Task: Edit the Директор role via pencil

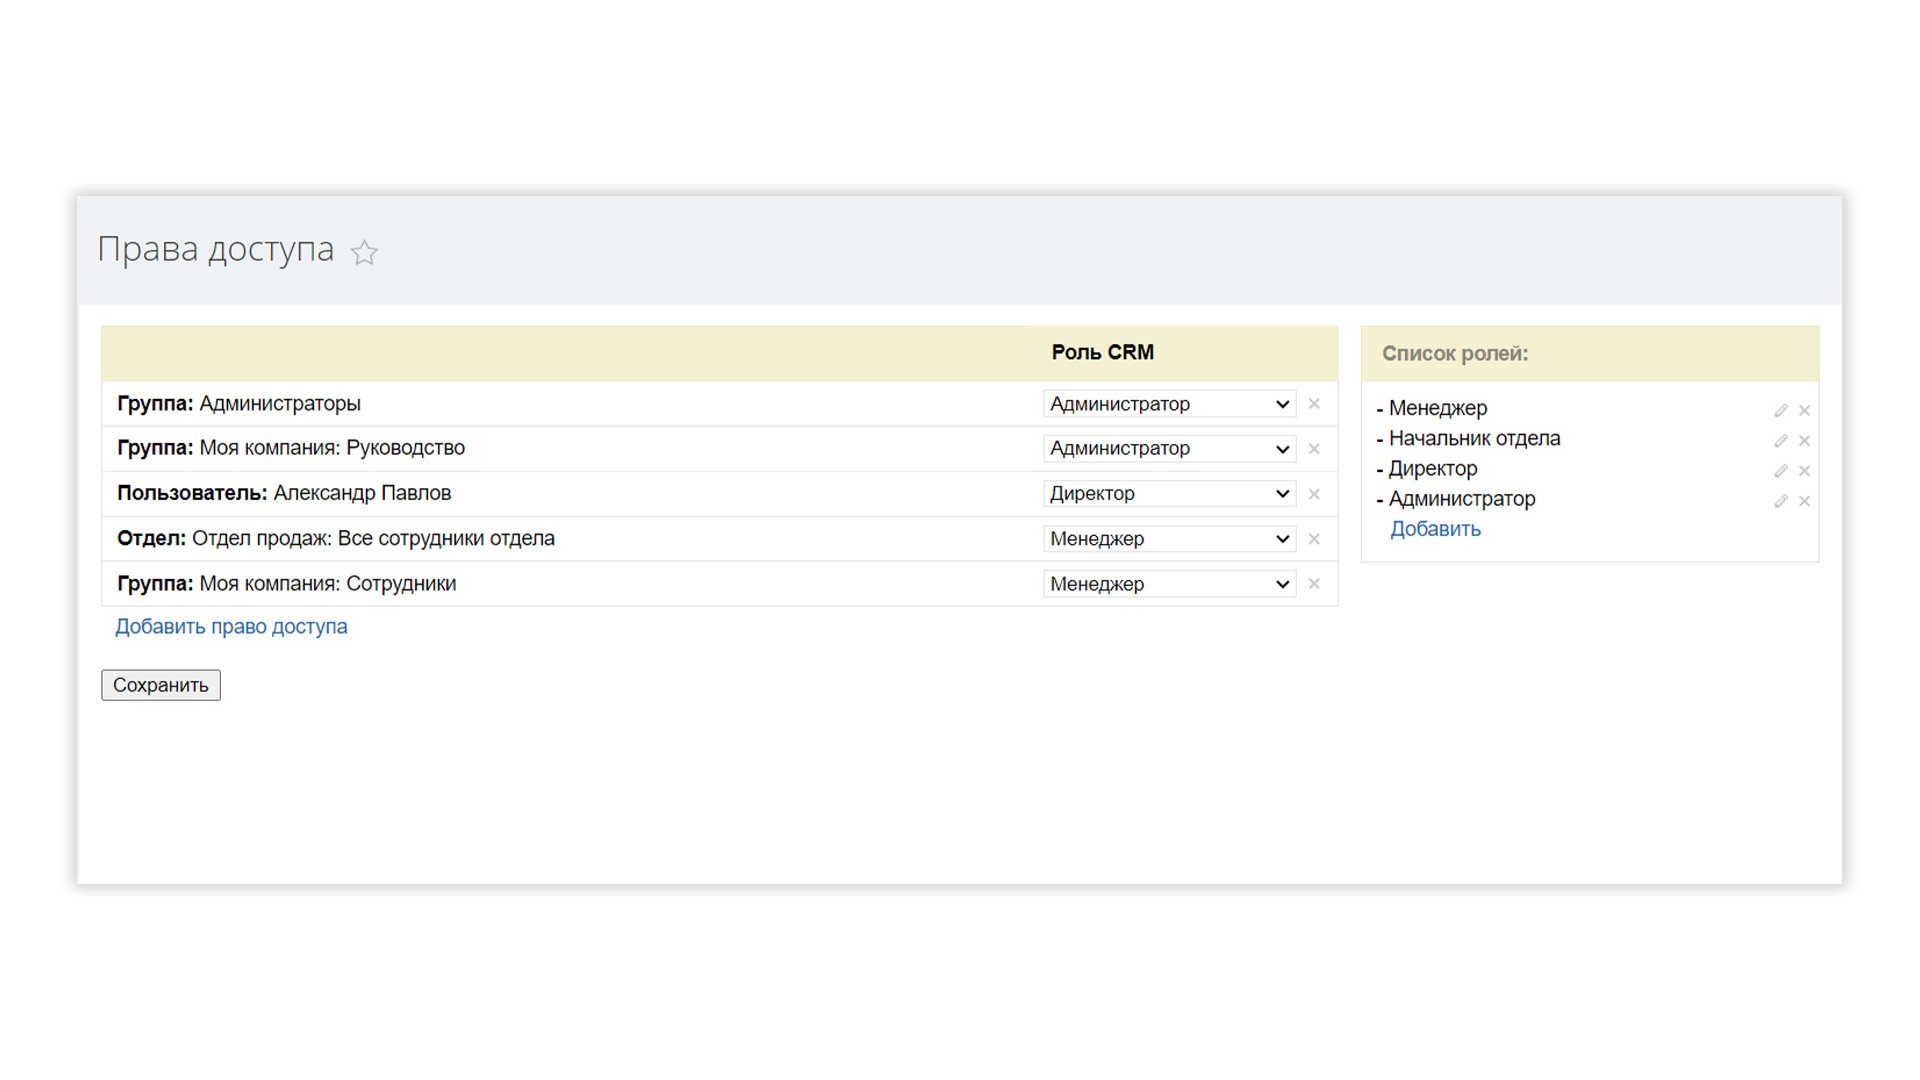Action: 1781,471
